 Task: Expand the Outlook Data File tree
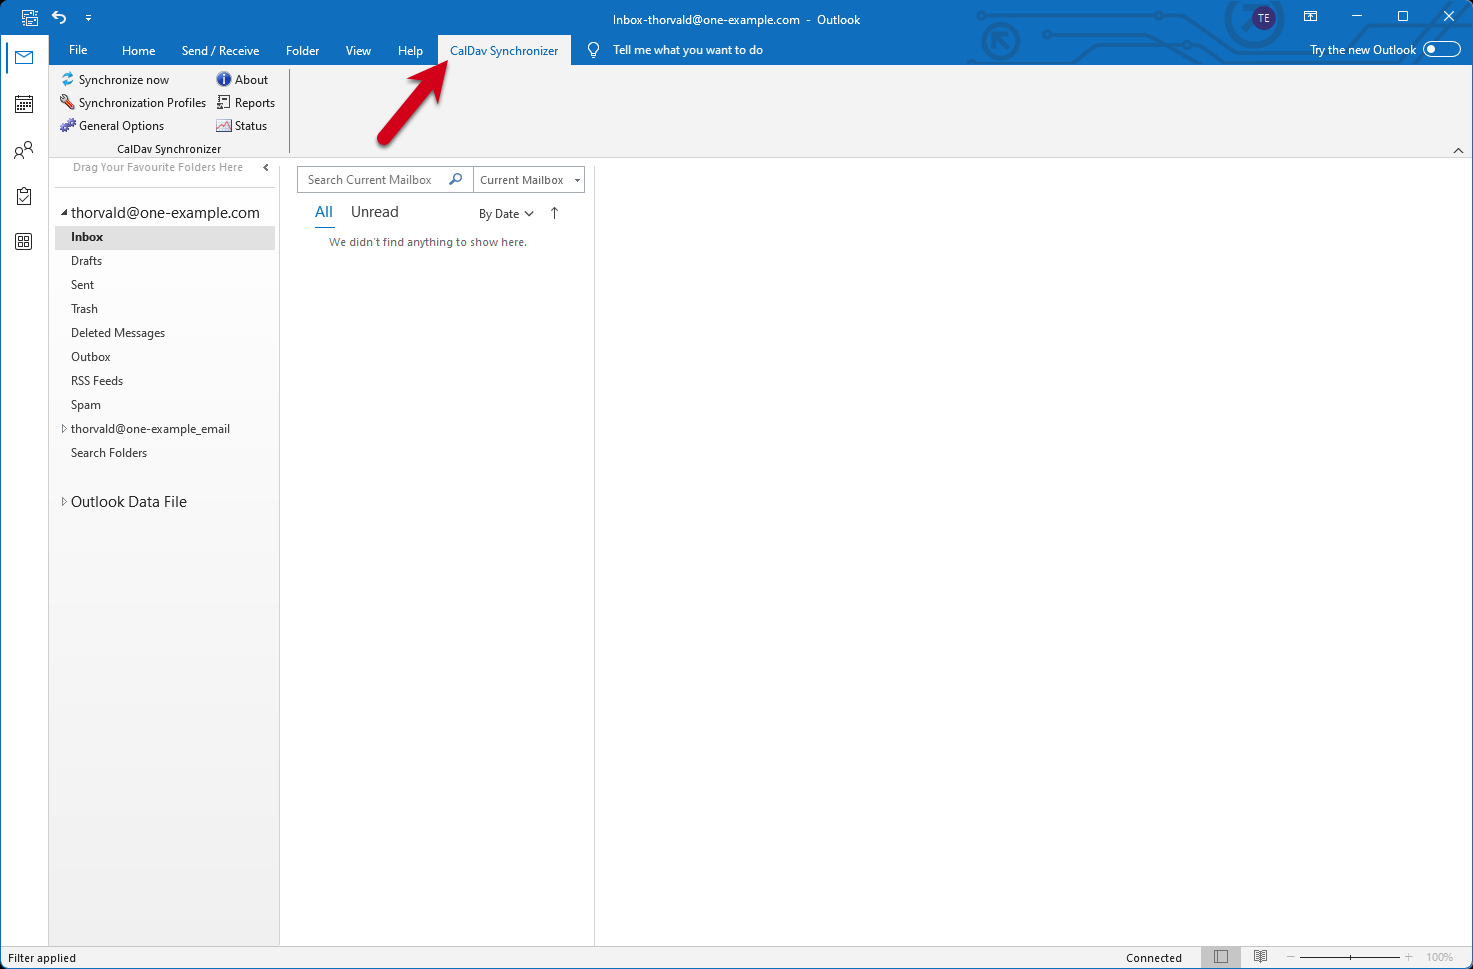64,502
